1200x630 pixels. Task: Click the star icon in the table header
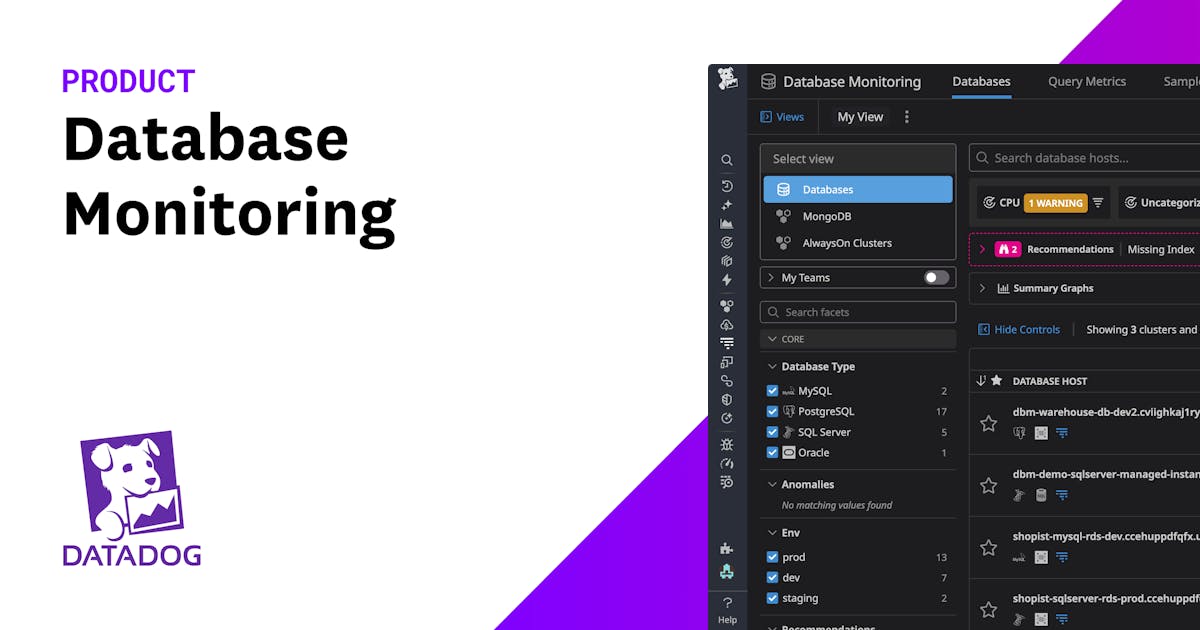pos(996,381)
